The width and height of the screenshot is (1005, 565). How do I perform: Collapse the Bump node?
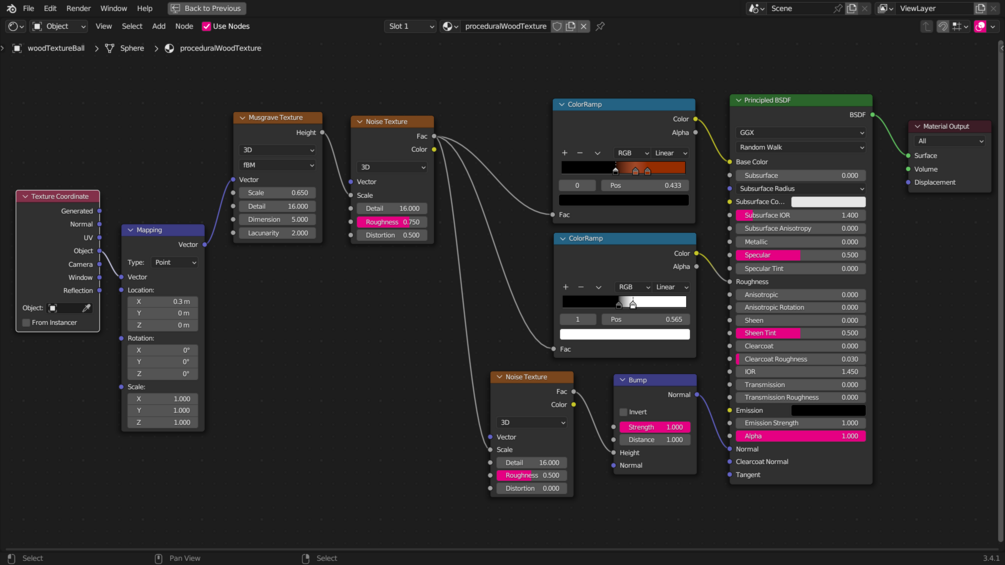[x=622, y=380]
